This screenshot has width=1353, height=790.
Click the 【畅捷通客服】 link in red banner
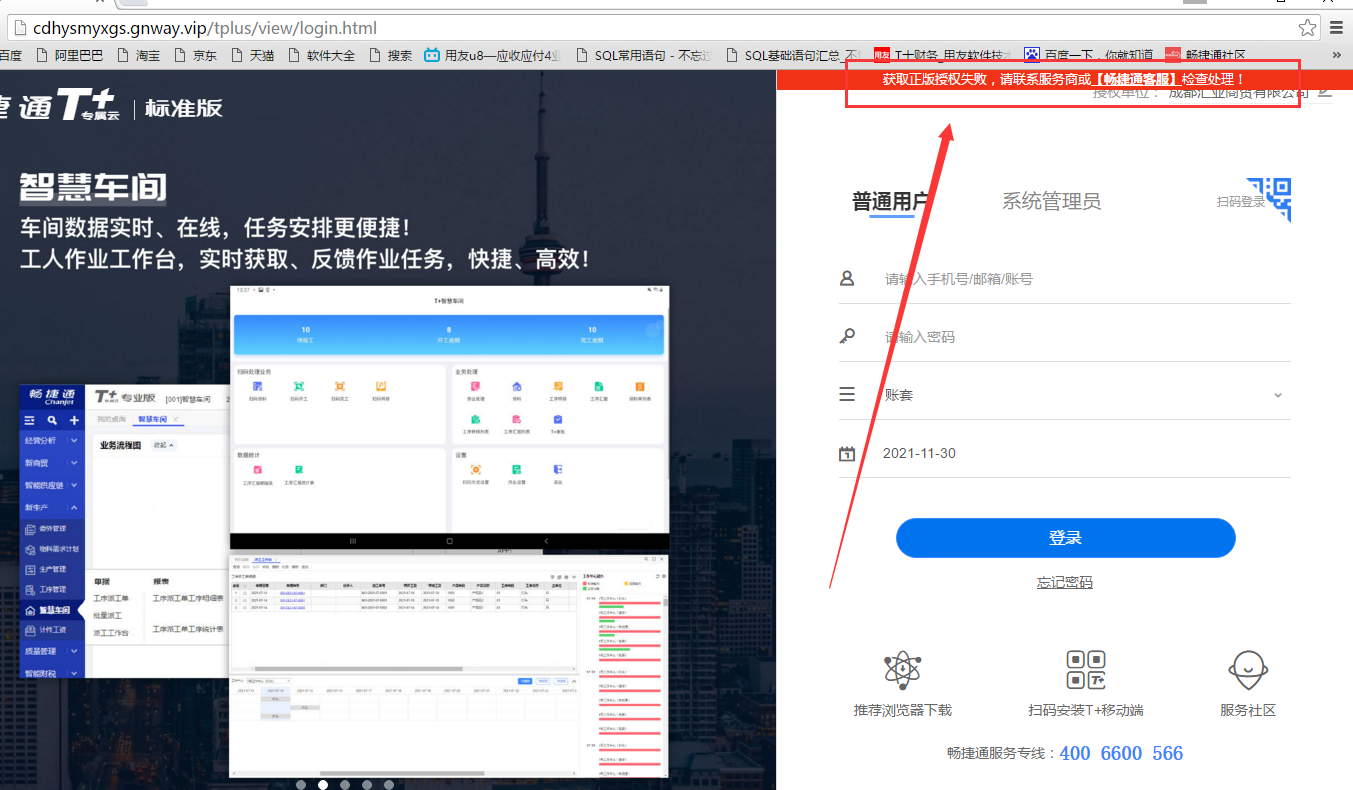(x=1136, y=79)
